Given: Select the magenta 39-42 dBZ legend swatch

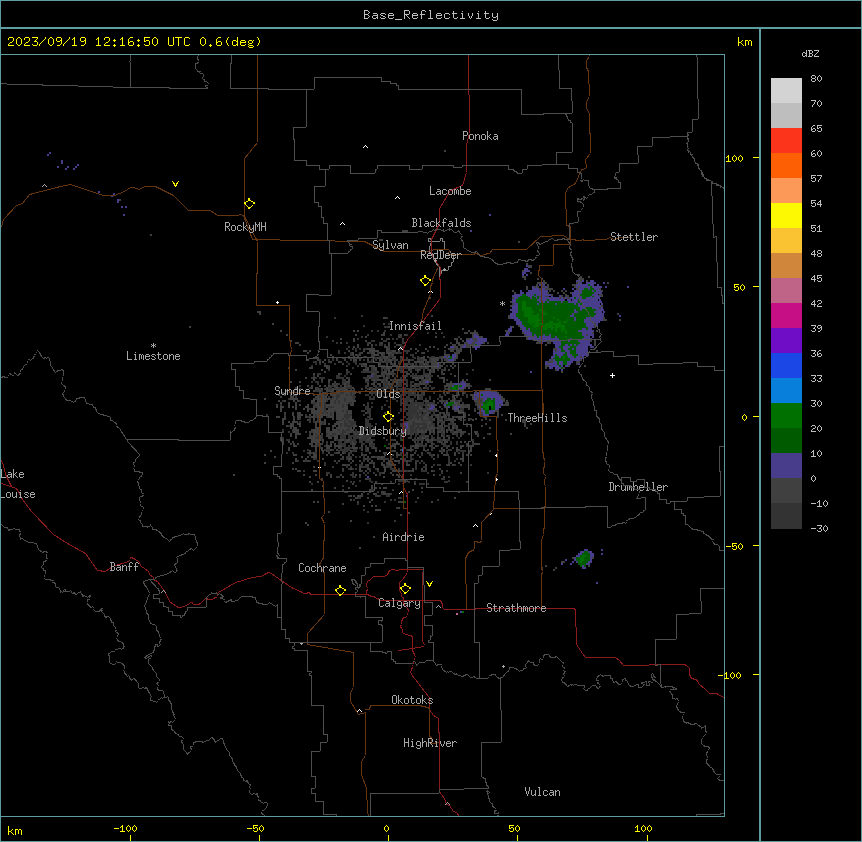Looking at the screenshot, I should click(x=786, y=315).
